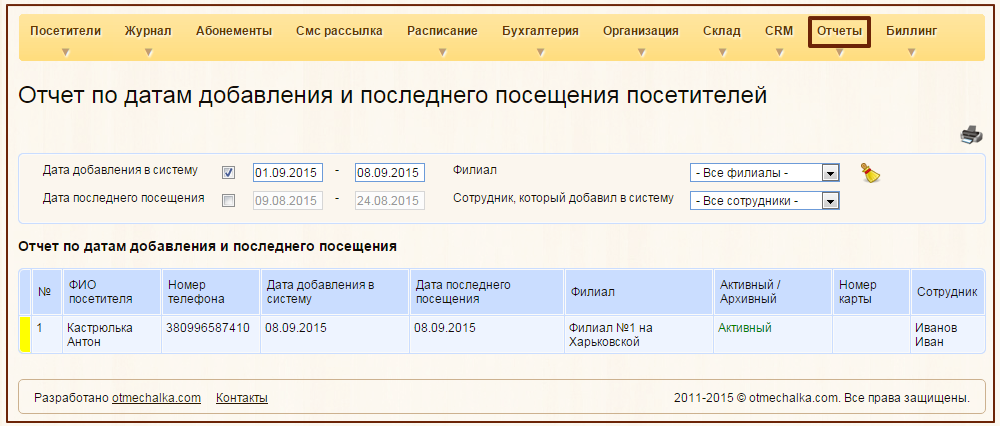The height and width of the screenshot is (426, 1000).
Task: Click 'Дата добавления в систему' column header
Action: [x=335, y=292]
